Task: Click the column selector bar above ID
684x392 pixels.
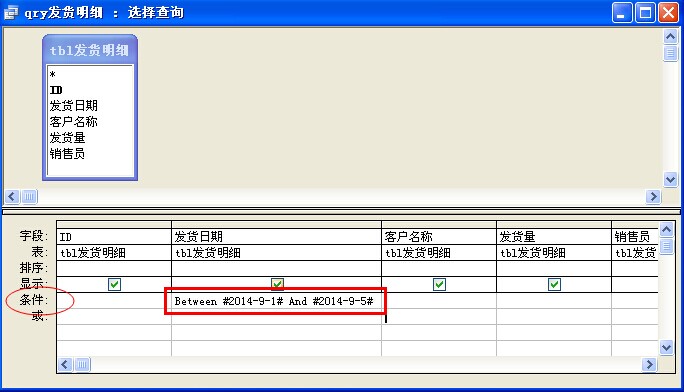Action: [x=114, y=225]
